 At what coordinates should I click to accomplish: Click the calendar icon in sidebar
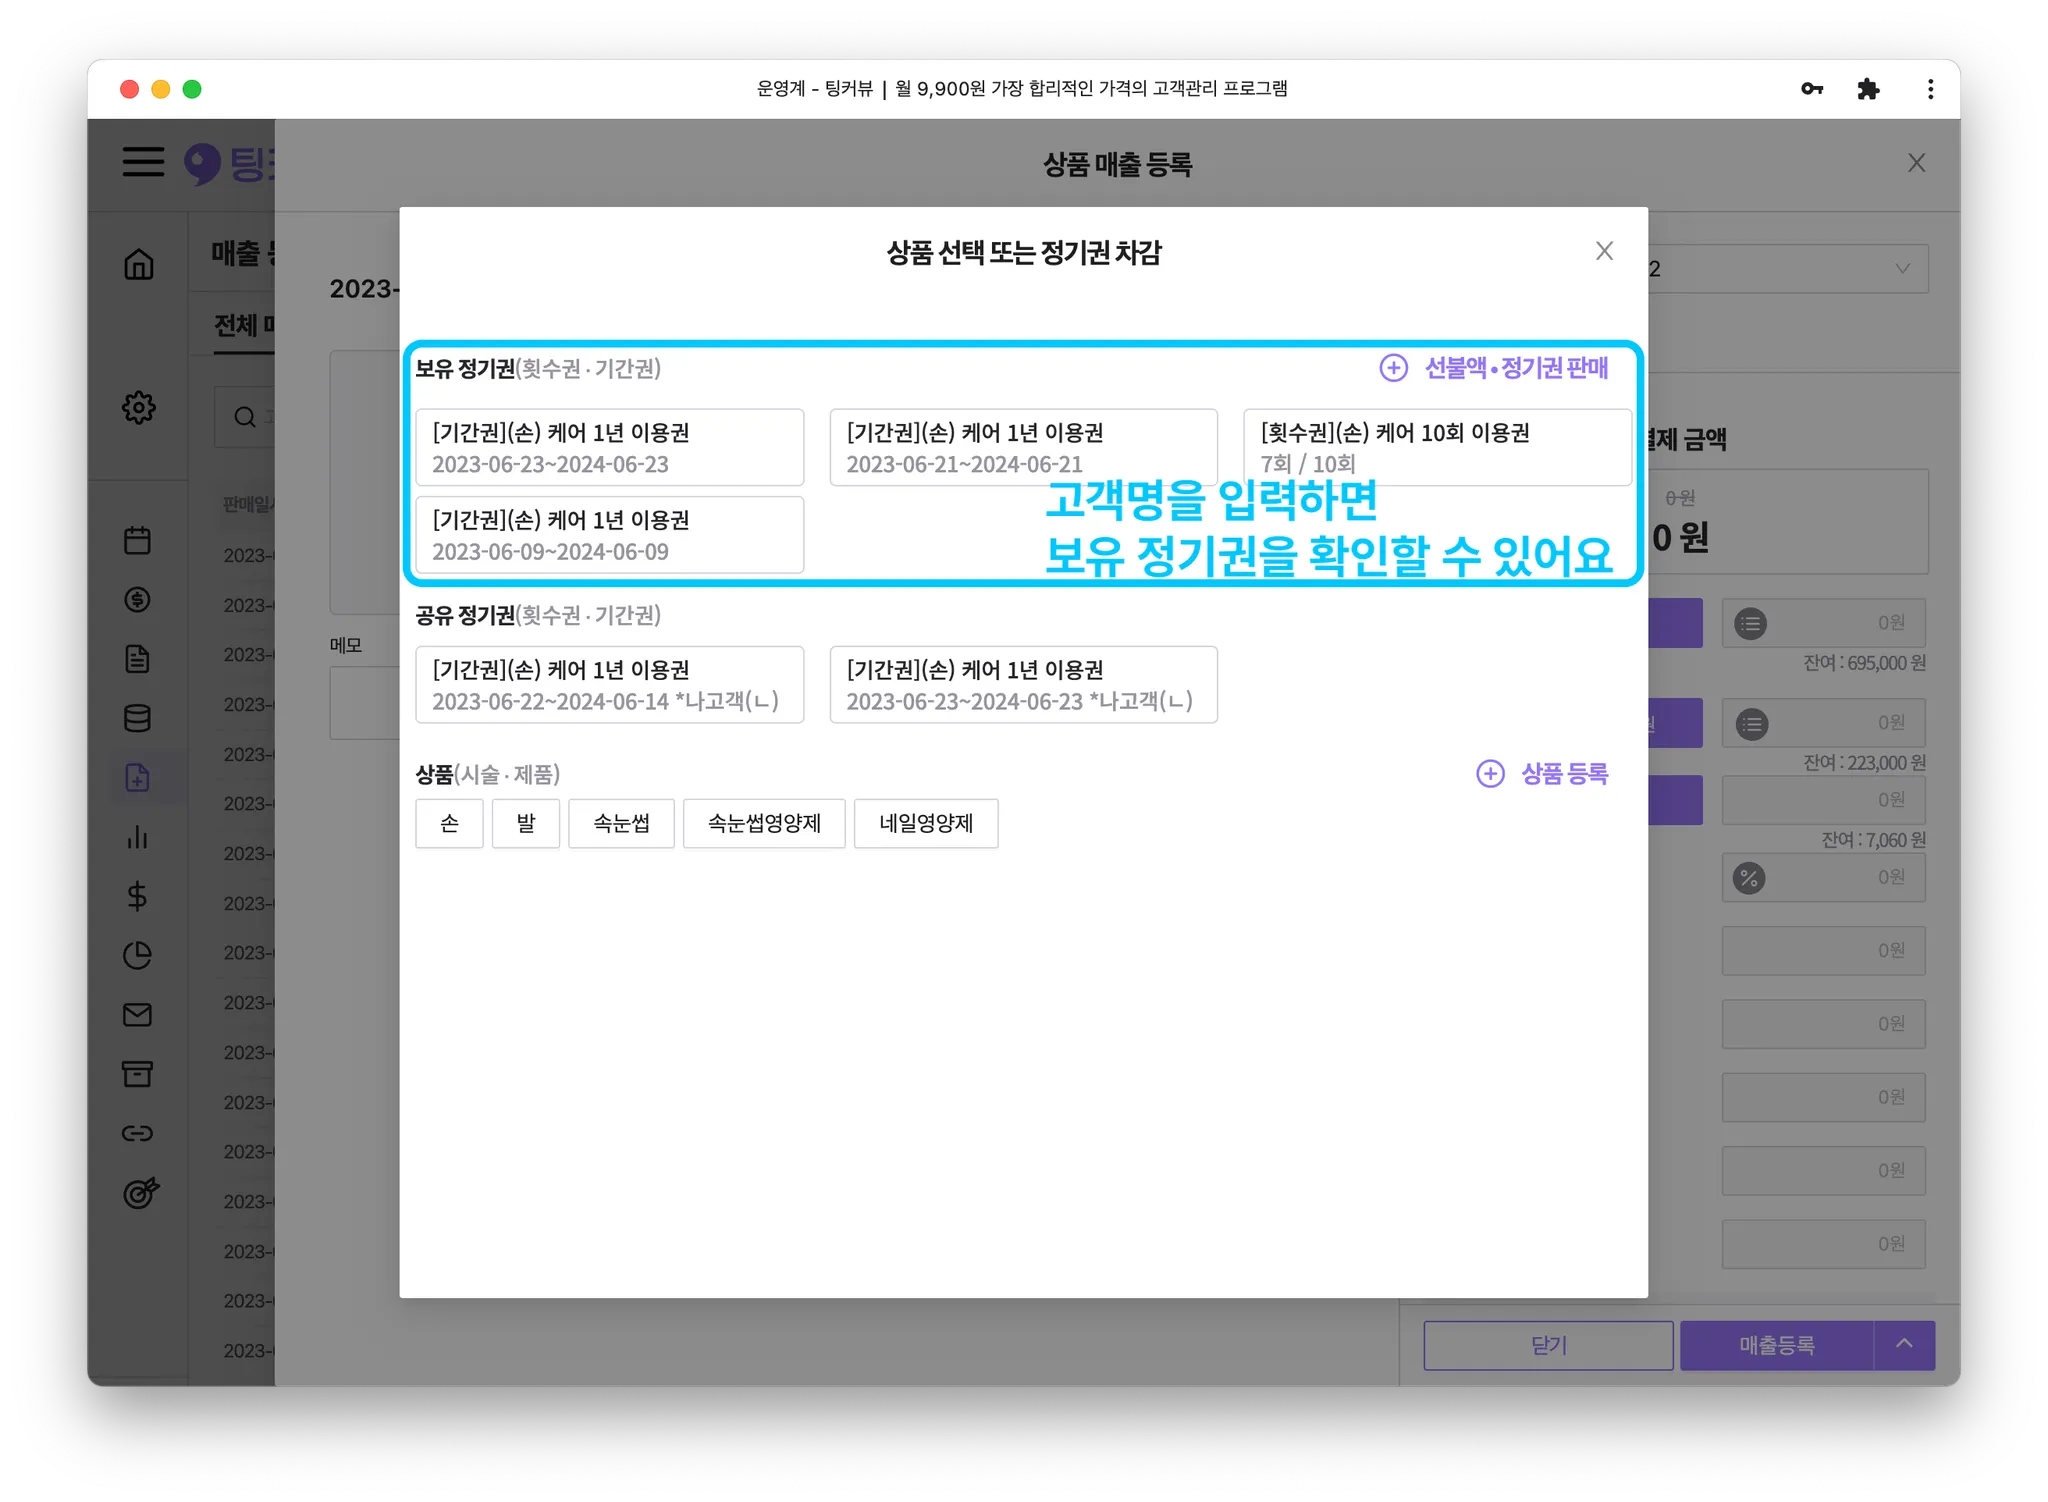click(x=137, y=540)
